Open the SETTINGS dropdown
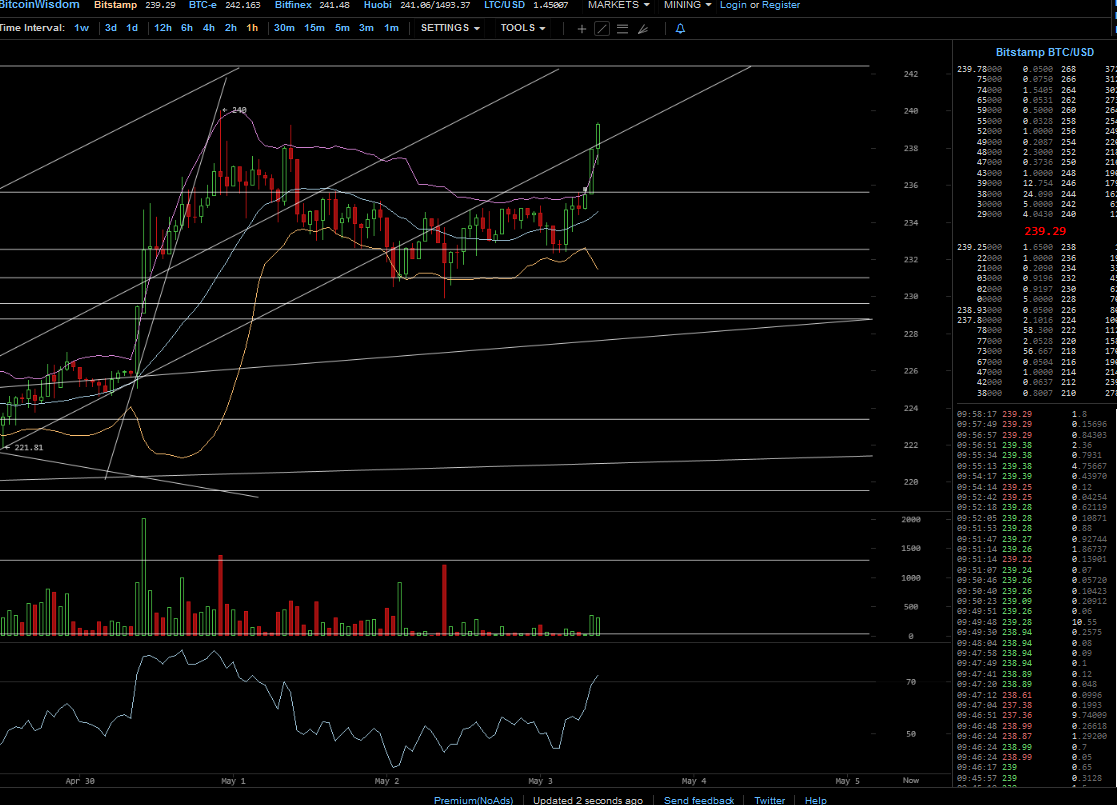Image resolution: width=1117 pixels, height=805 pixels. pyautogui.click(x=450, y=28)
